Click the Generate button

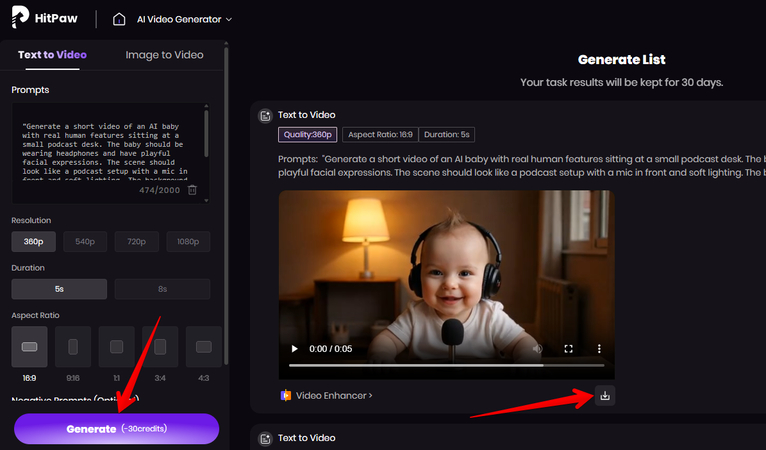(116, 429)
